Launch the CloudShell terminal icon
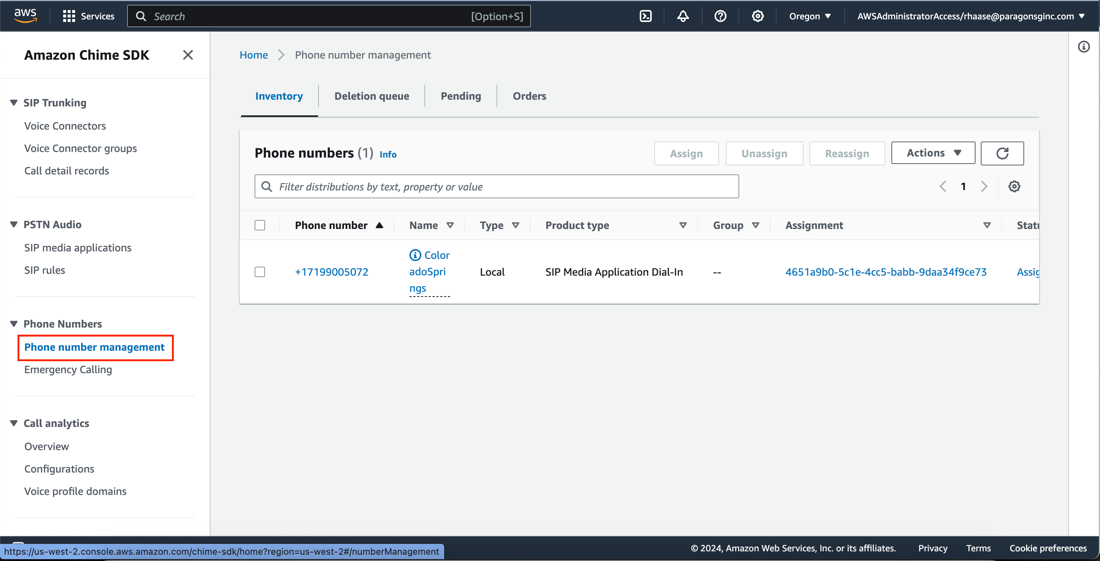Viewport: 1100px width, 565px height. (x=646, y=16)
